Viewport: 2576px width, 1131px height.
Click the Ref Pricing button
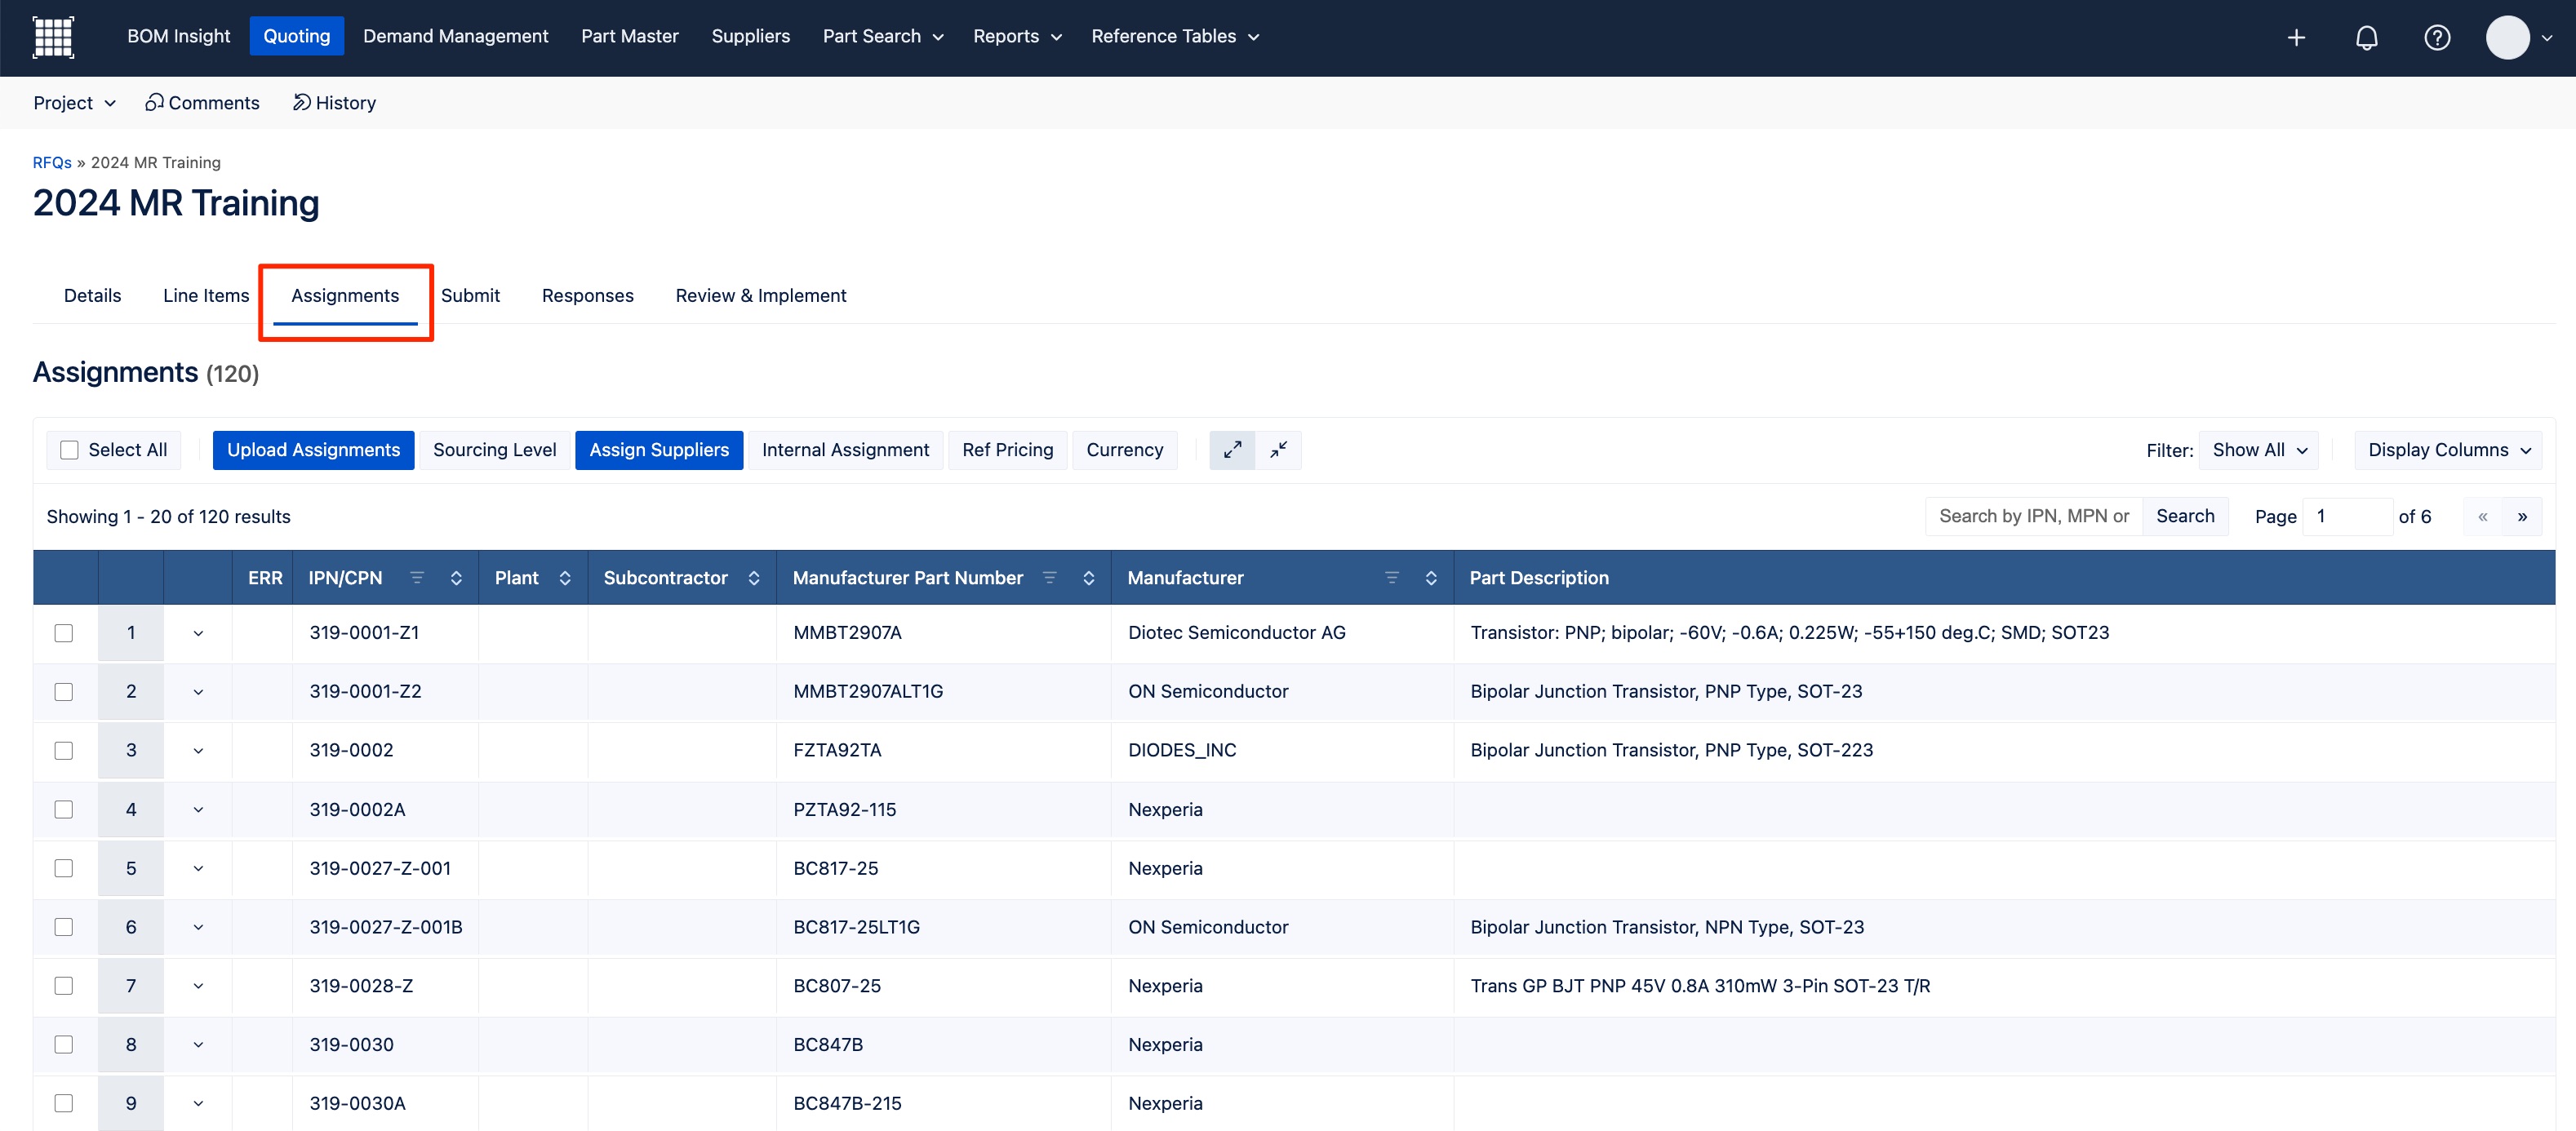point(1007,450)
